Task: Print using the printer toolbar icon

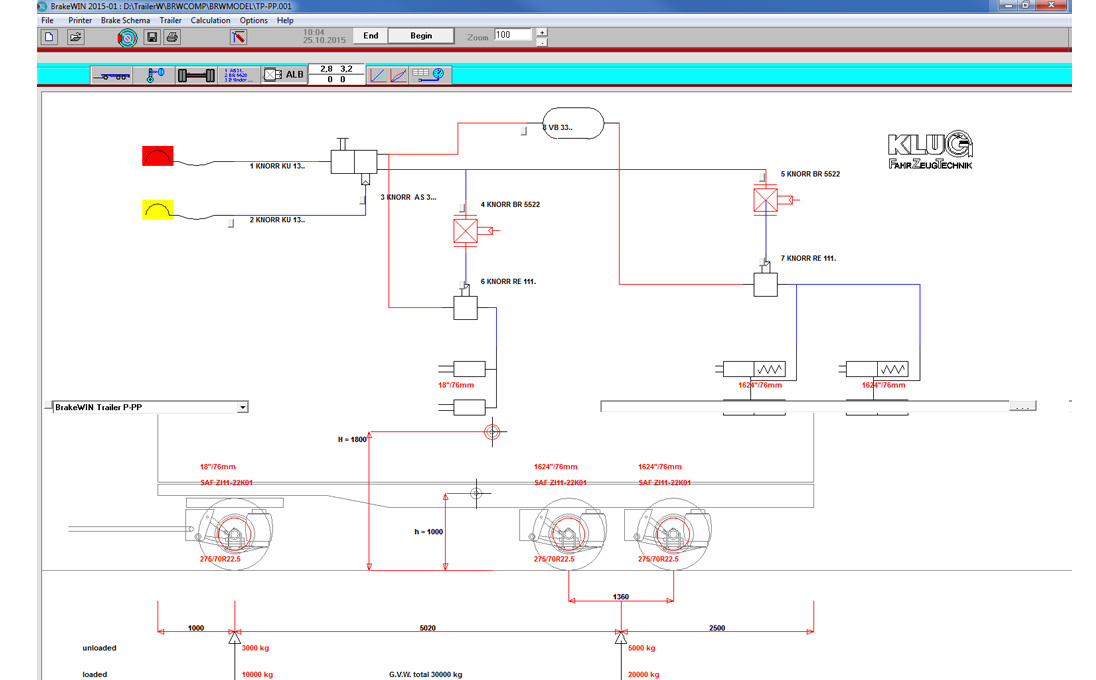Action: (x=173, y=37)
